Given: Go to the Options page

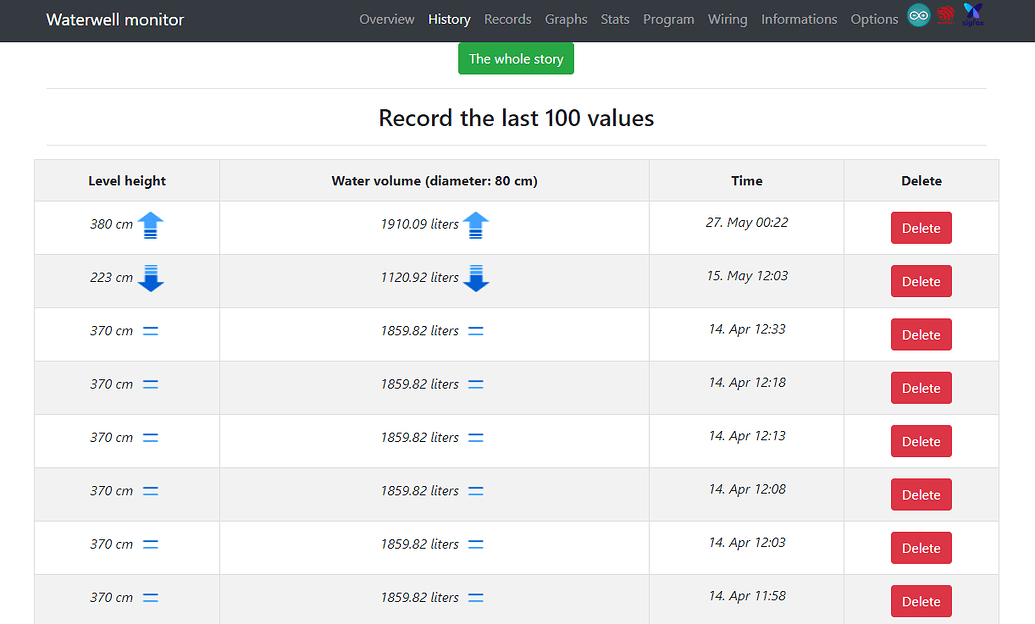Looking at the screenshot, I should tap(874, 19).
